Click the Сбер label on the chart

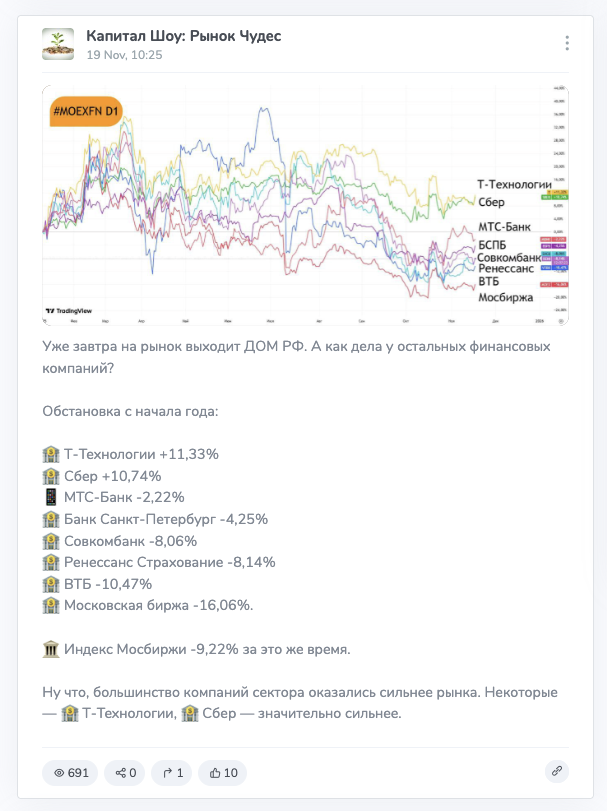491,203
